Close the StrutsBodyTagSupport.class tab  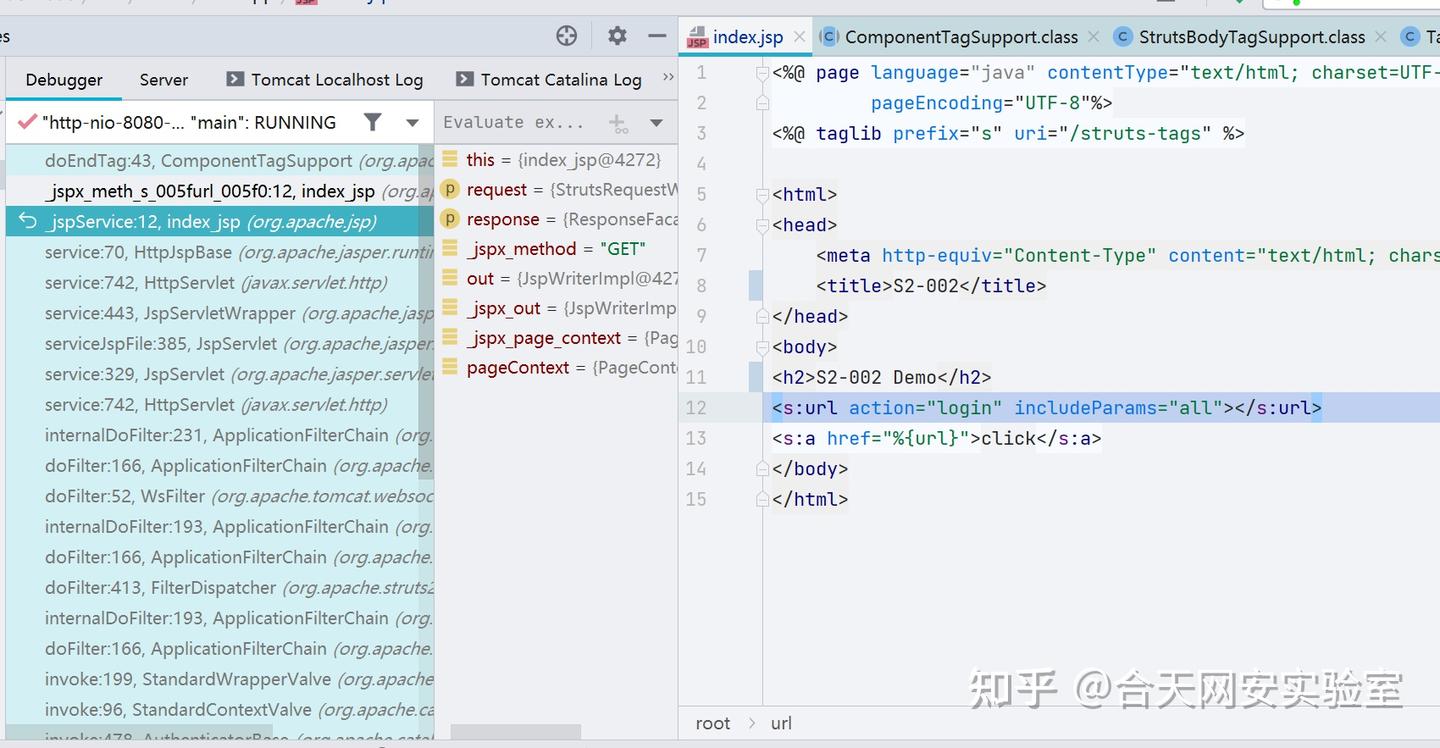(1380, 37)
